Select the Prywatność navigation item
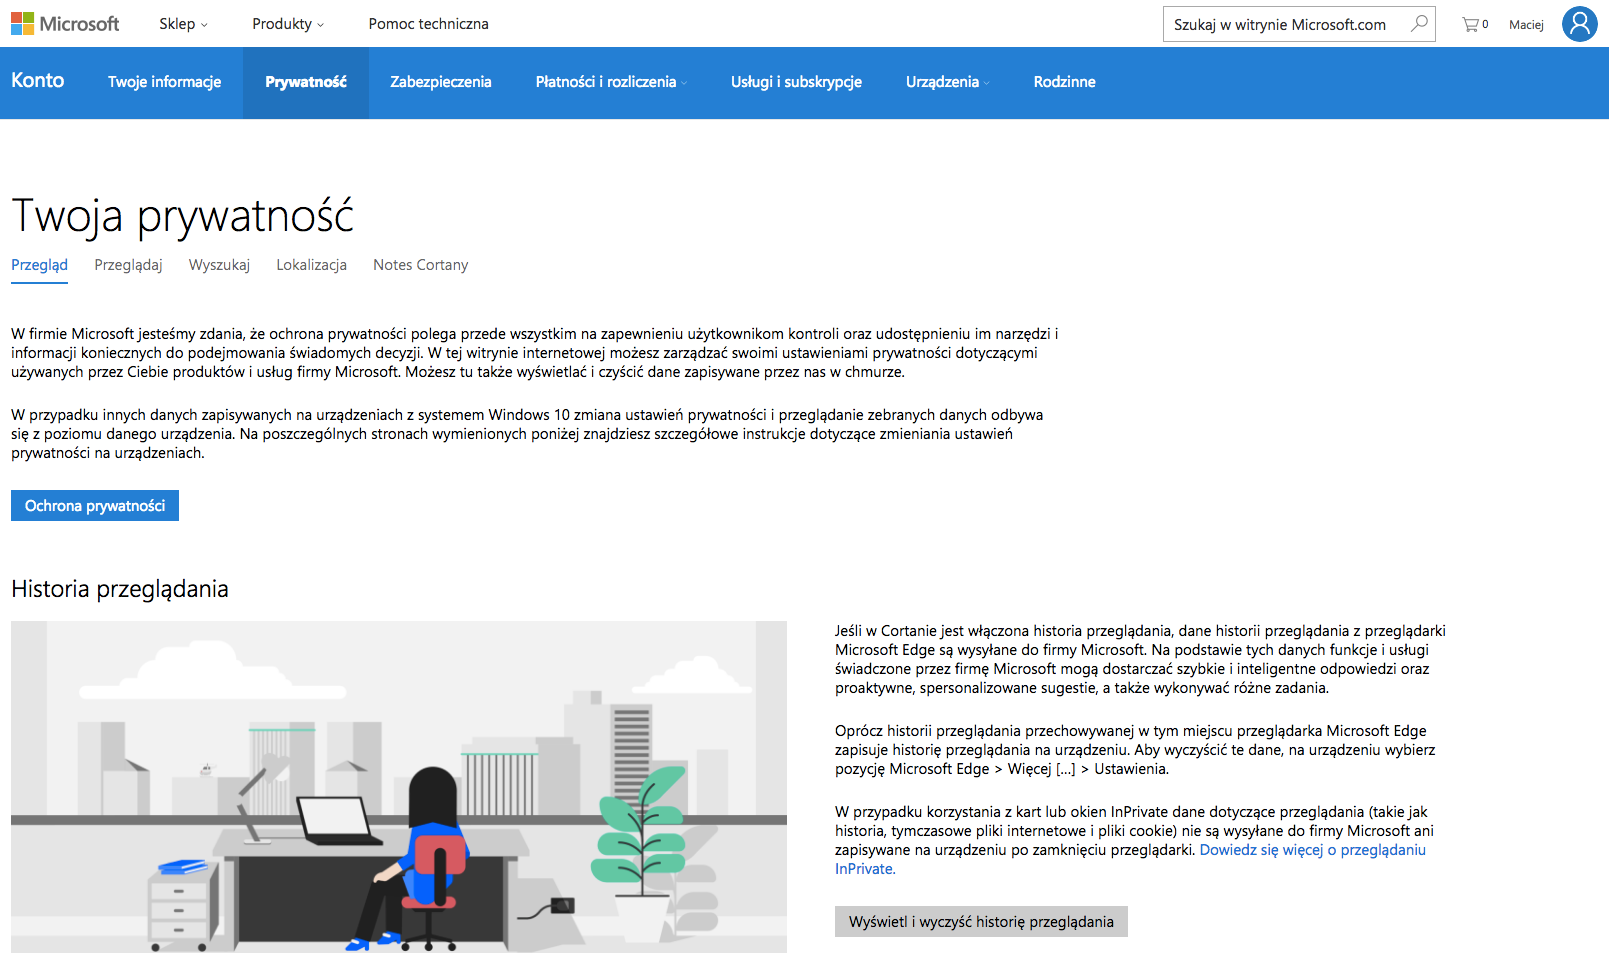 (x=306, y=82)
